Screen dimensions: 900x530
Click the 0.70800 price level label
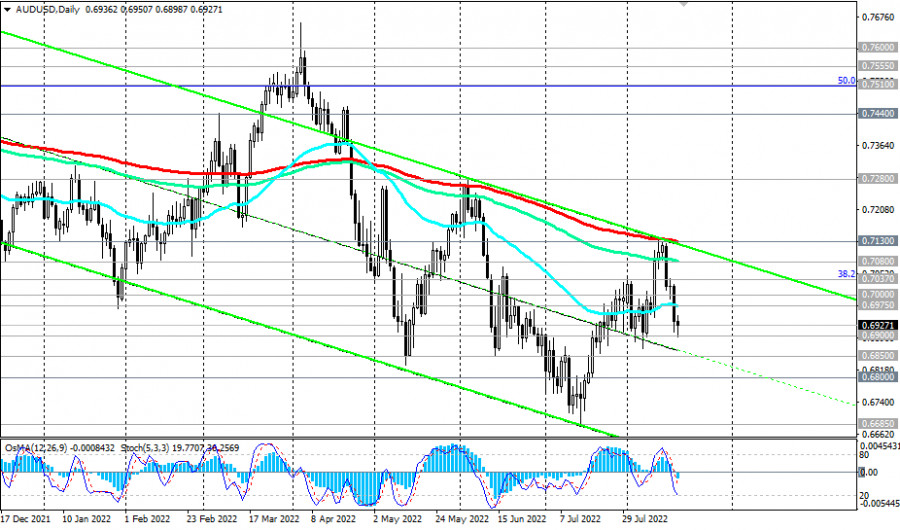(876, 259)
